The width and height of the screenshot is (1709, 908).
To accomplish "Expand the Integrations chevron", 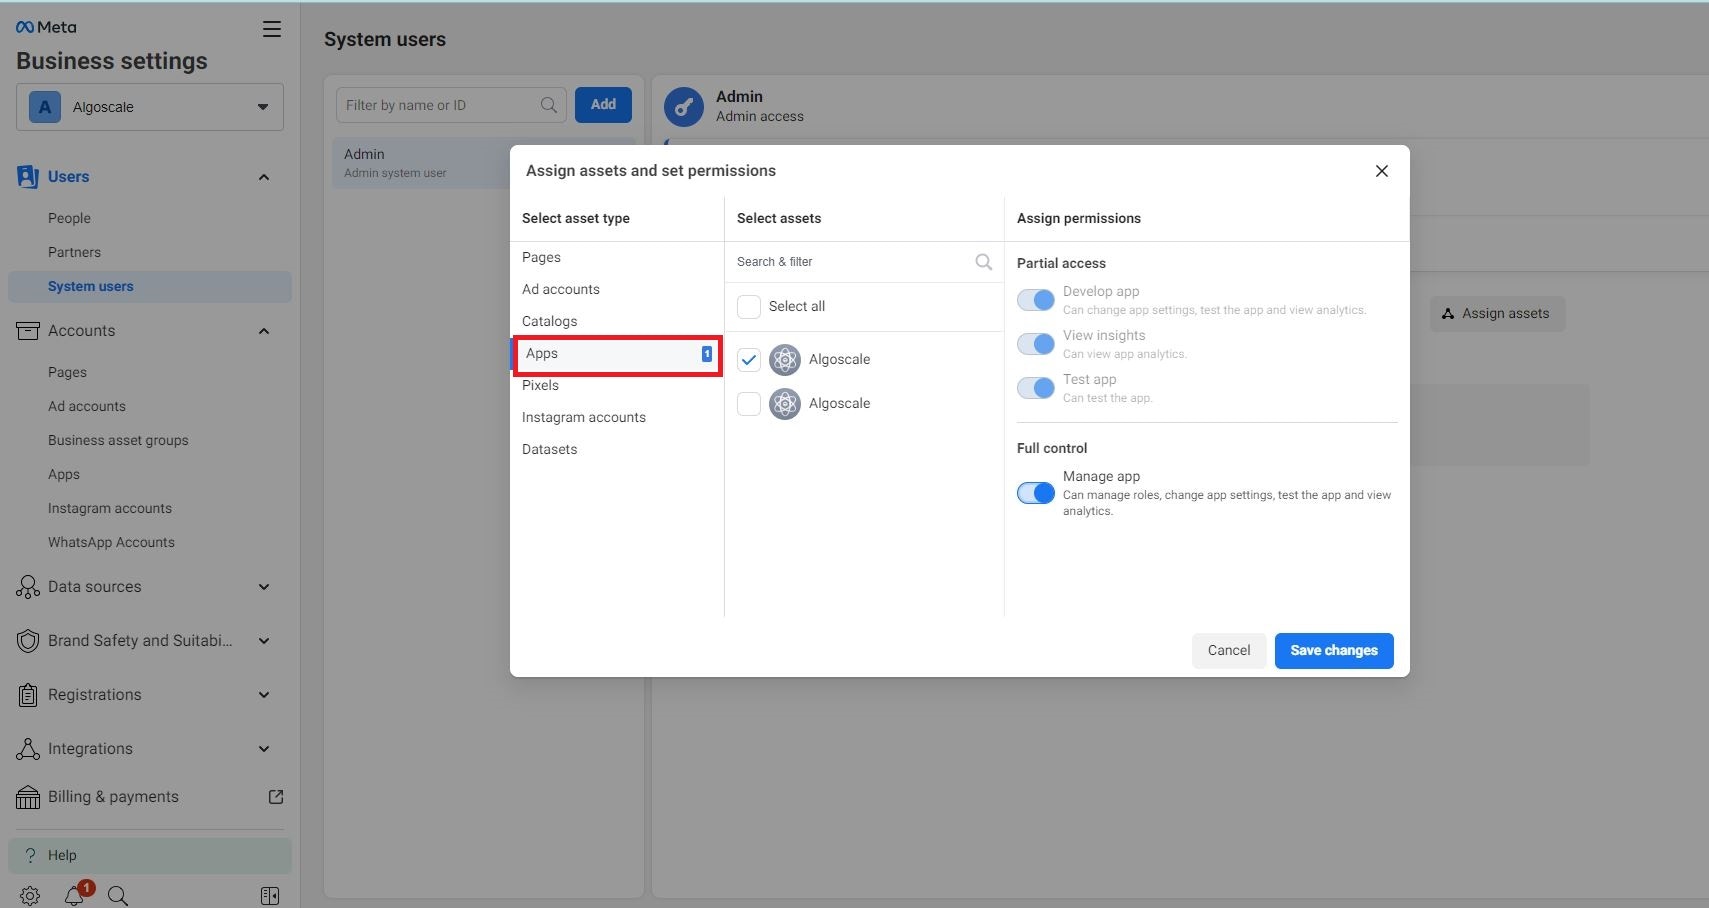I will (264, 749).
